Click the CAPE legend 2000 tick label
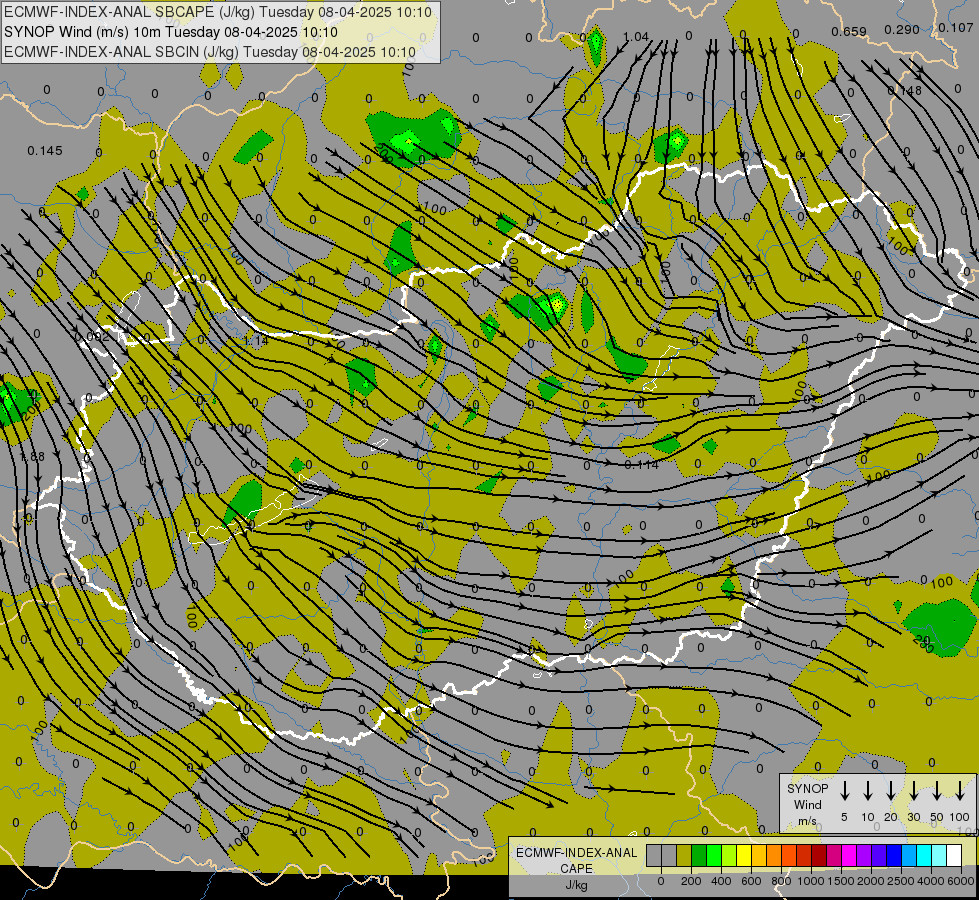This screenshot has width=979, height=900. [x=871, y=881]
